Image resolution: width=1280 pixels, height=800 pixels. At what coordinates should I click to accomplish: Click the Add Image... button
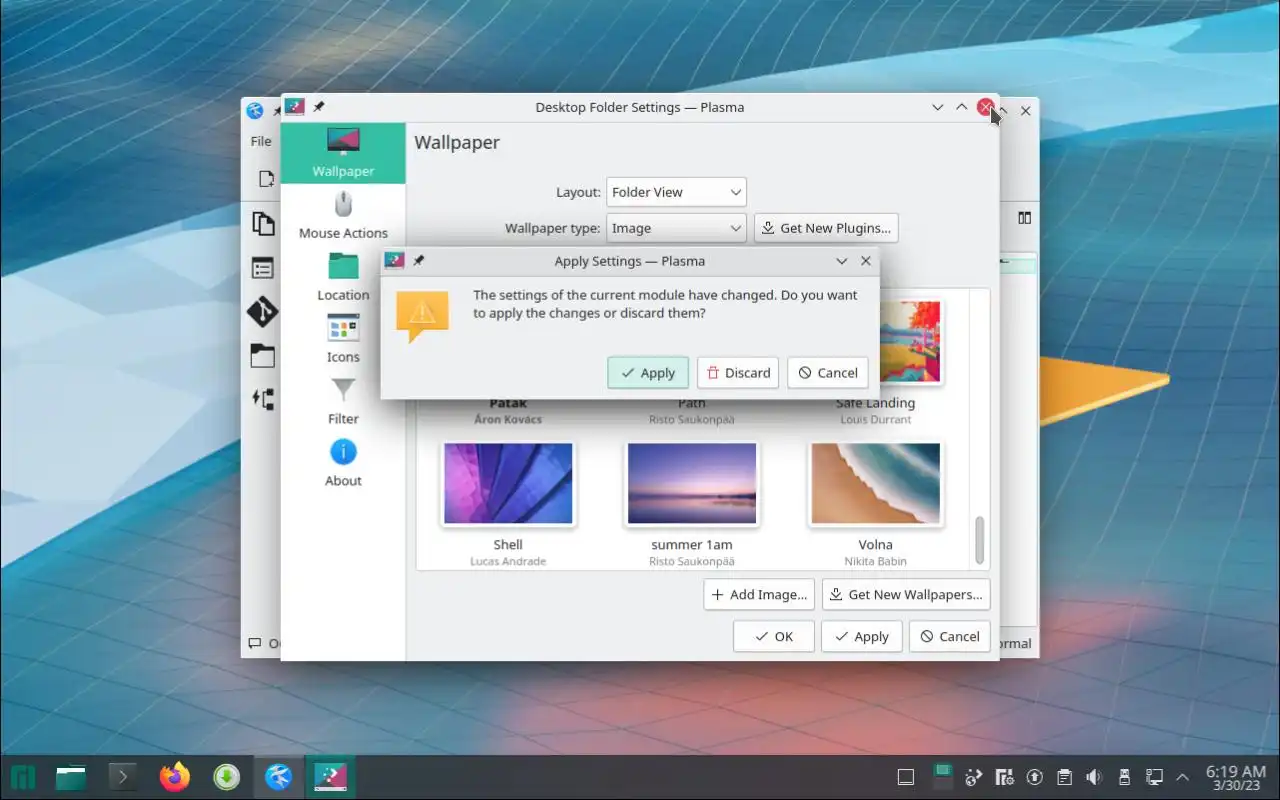tap(759, 594)
